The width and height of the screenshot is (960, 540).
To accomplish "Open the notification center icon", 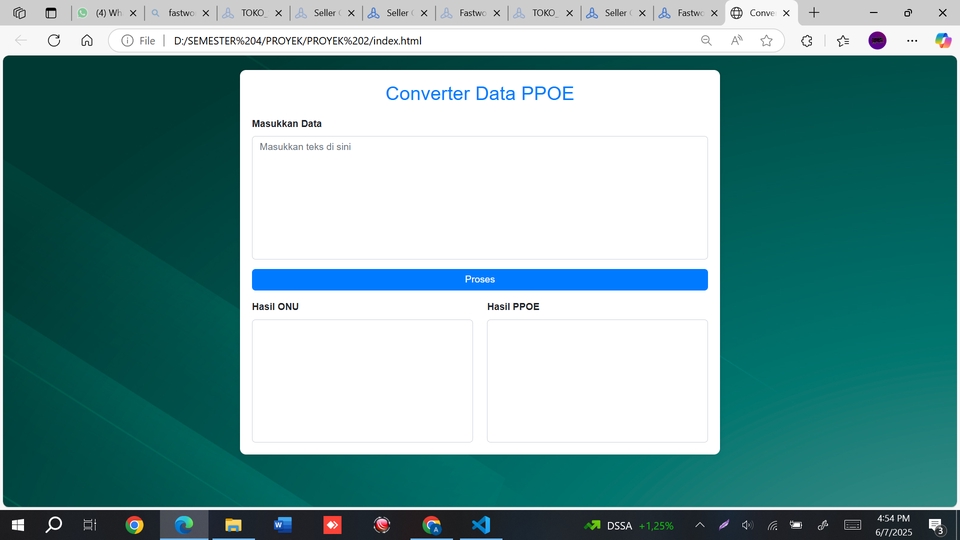I will (x=936, y=525).
